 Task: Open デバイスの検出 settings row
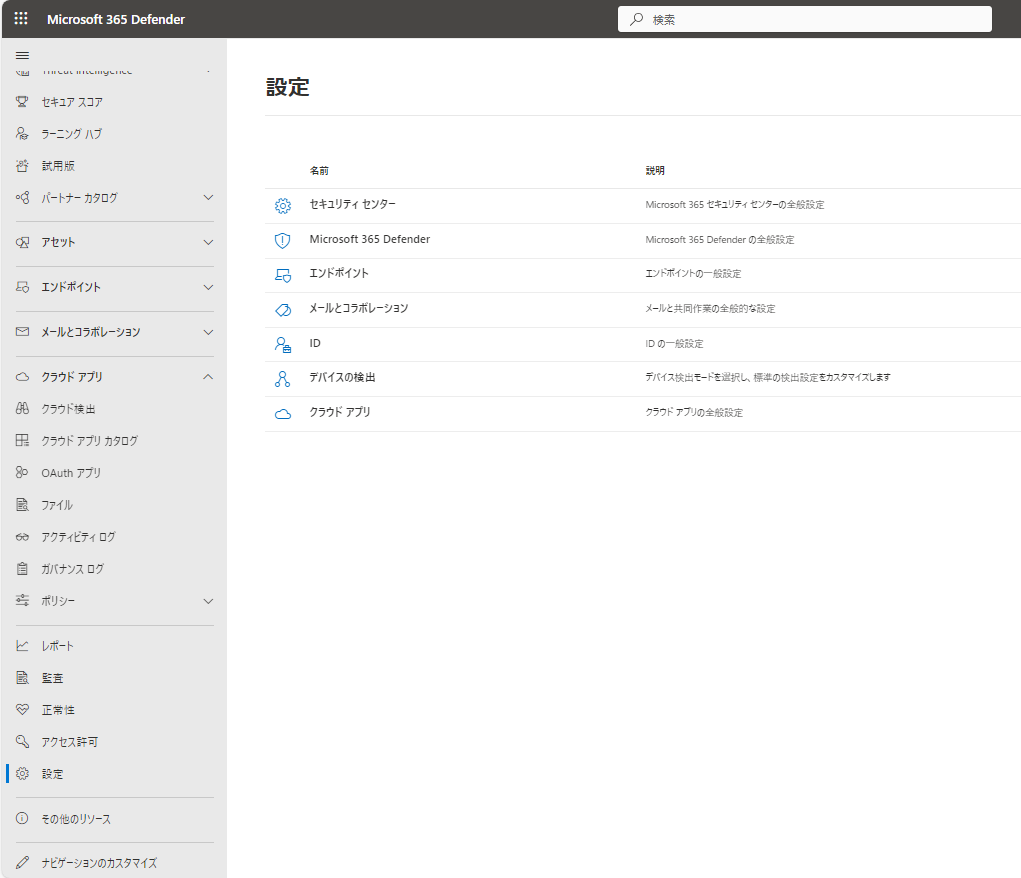click(643, 379)
